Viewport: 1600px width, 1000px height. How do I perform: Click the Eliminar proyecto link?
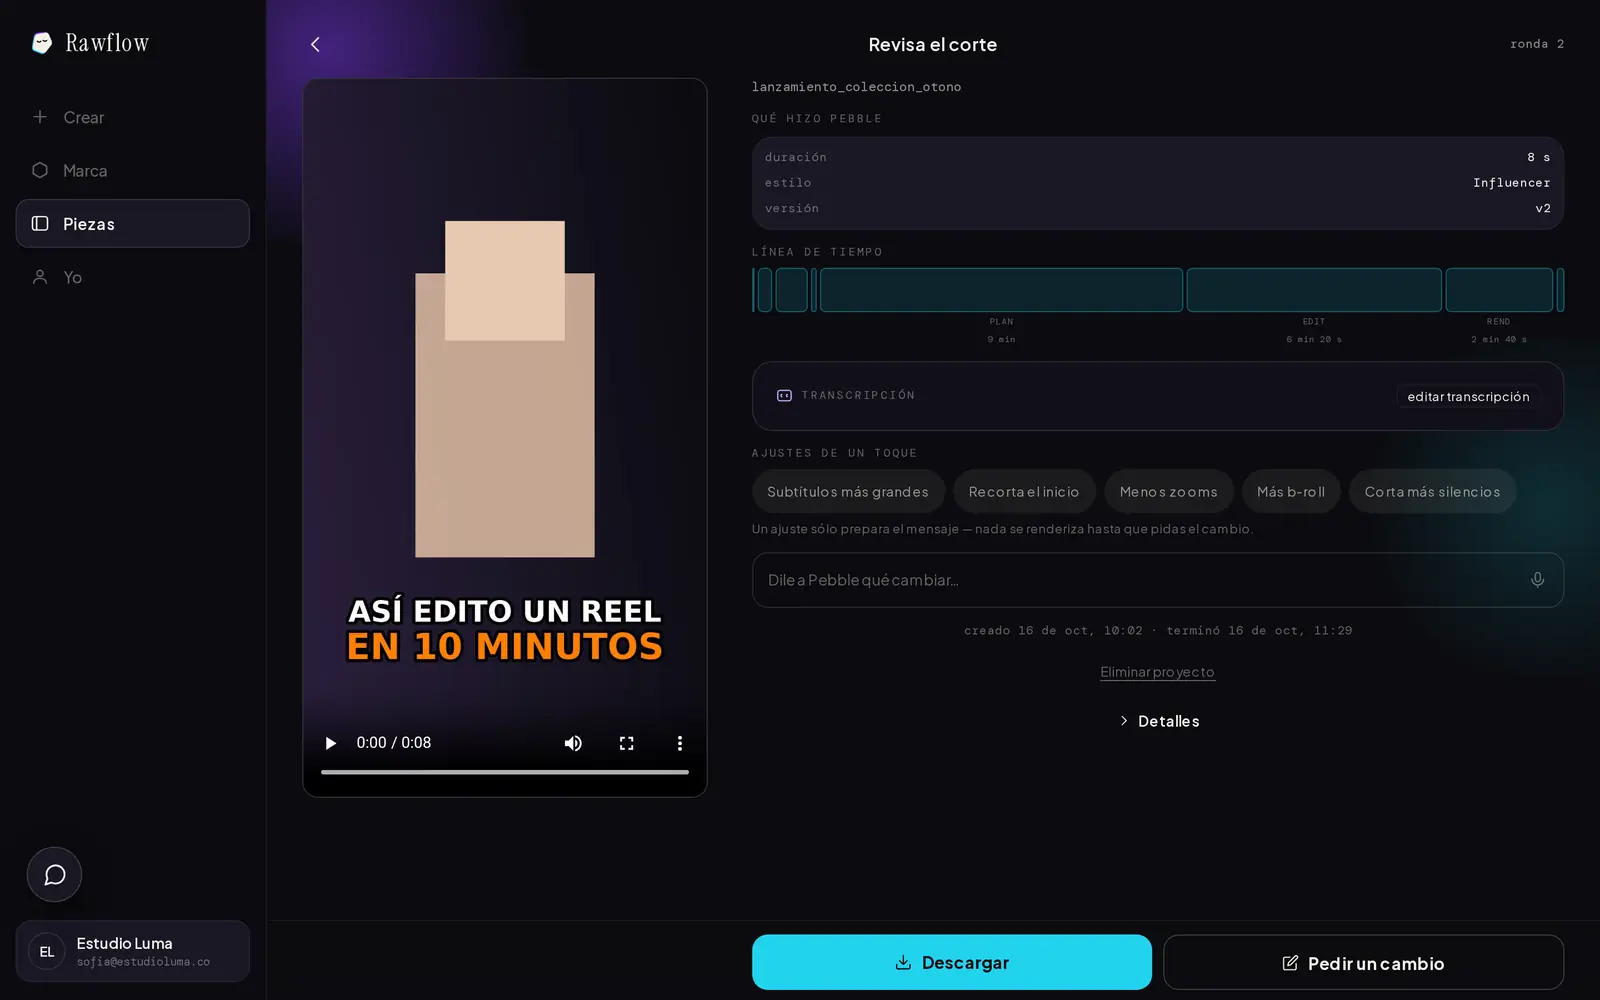click(1157, 672)
